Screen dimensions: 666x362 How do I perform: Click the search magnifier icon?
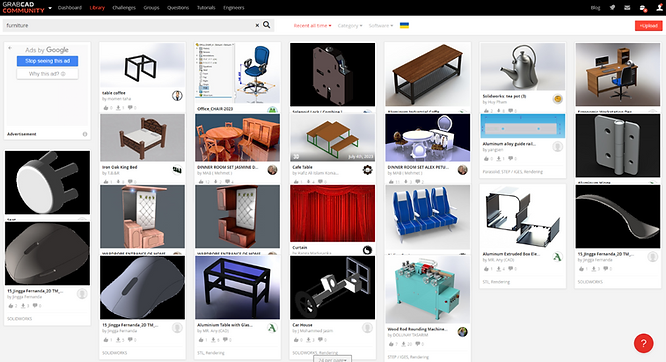[266, 25]
